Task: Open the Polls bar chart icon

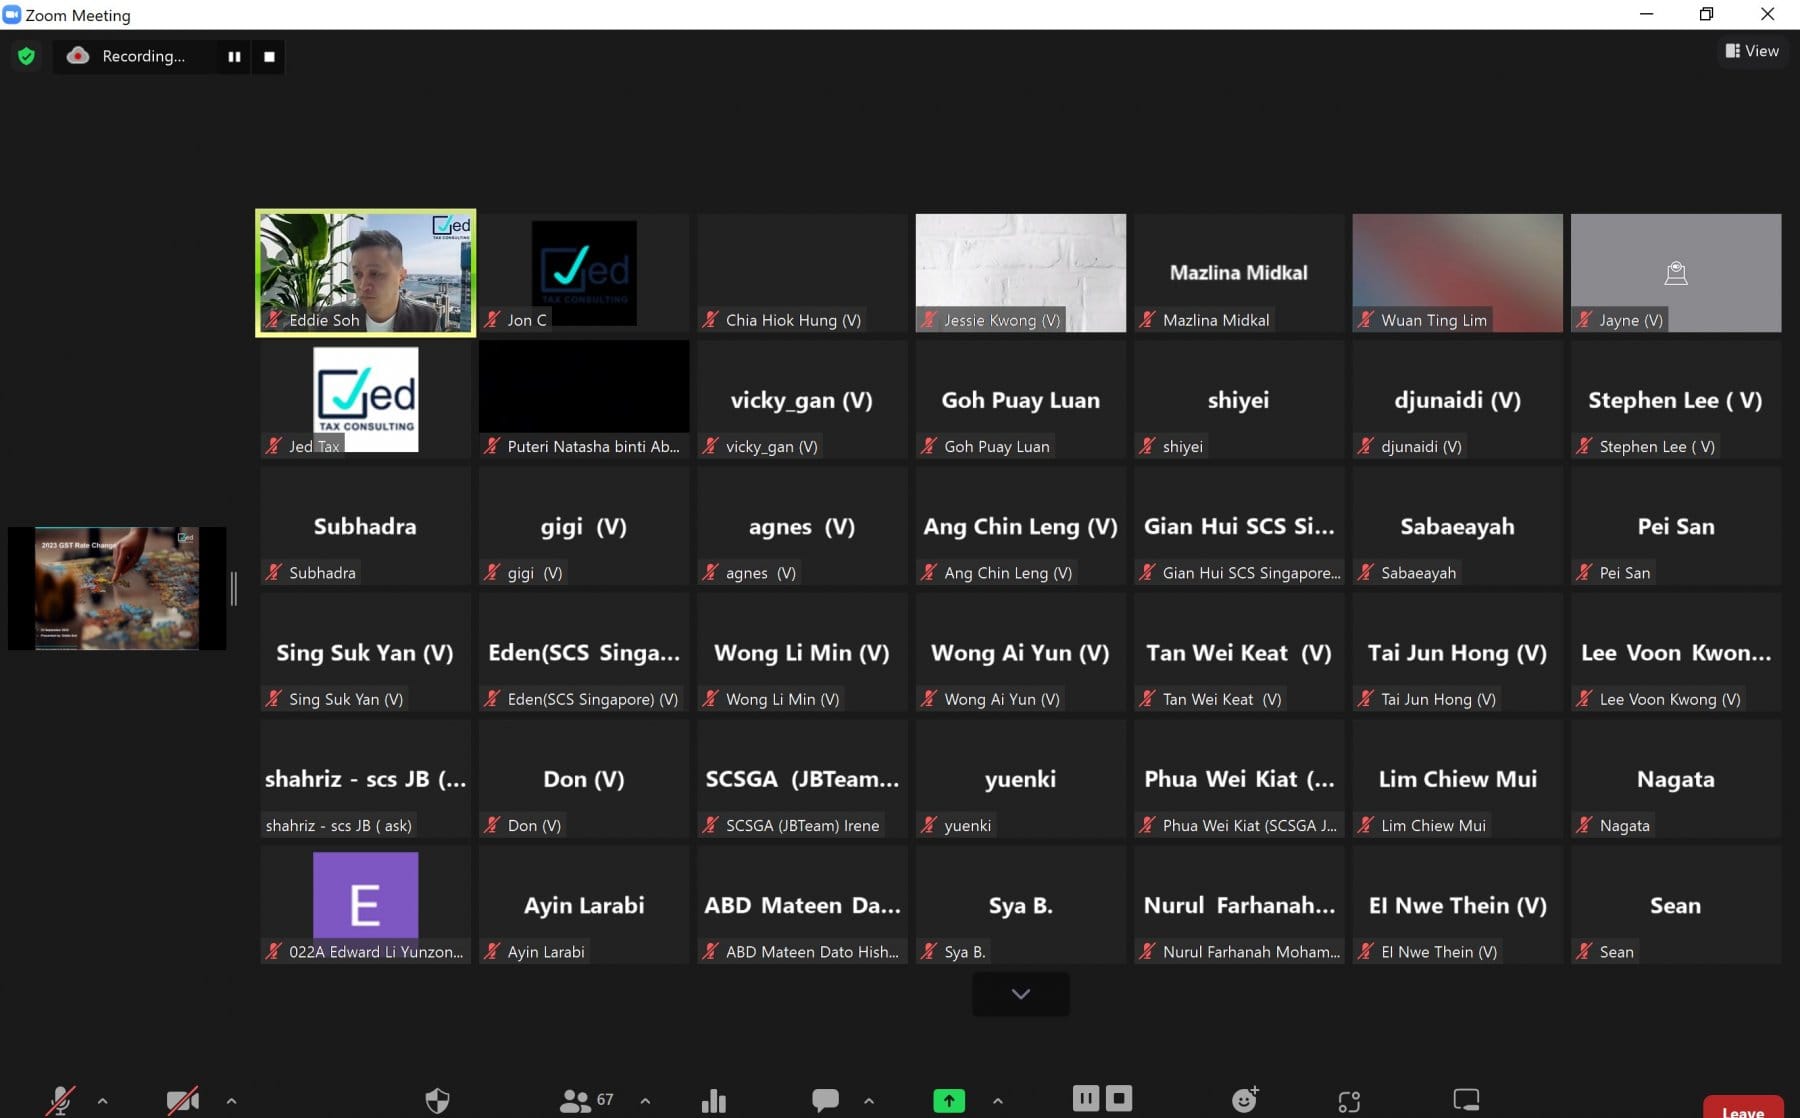Action: coord(714,1100)
